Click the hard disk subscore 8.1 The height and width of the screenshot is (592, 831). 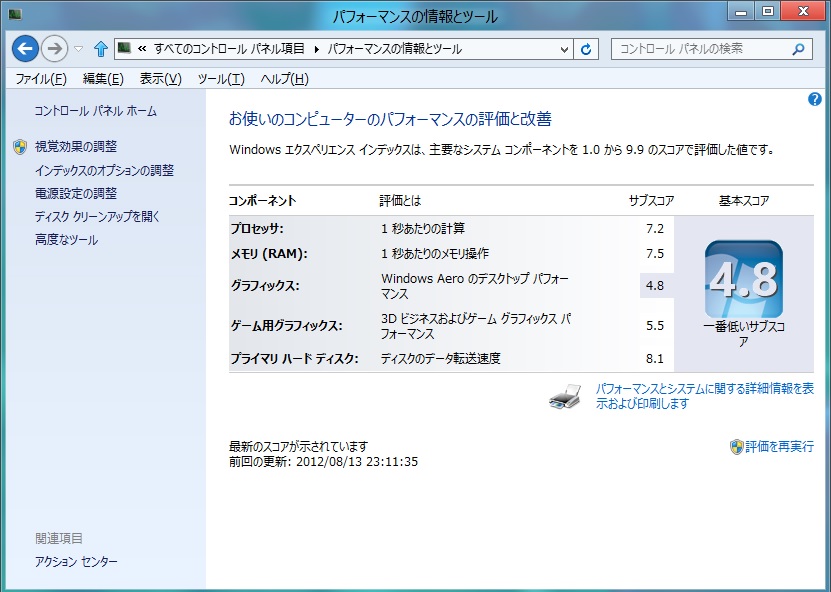(655, 359)
